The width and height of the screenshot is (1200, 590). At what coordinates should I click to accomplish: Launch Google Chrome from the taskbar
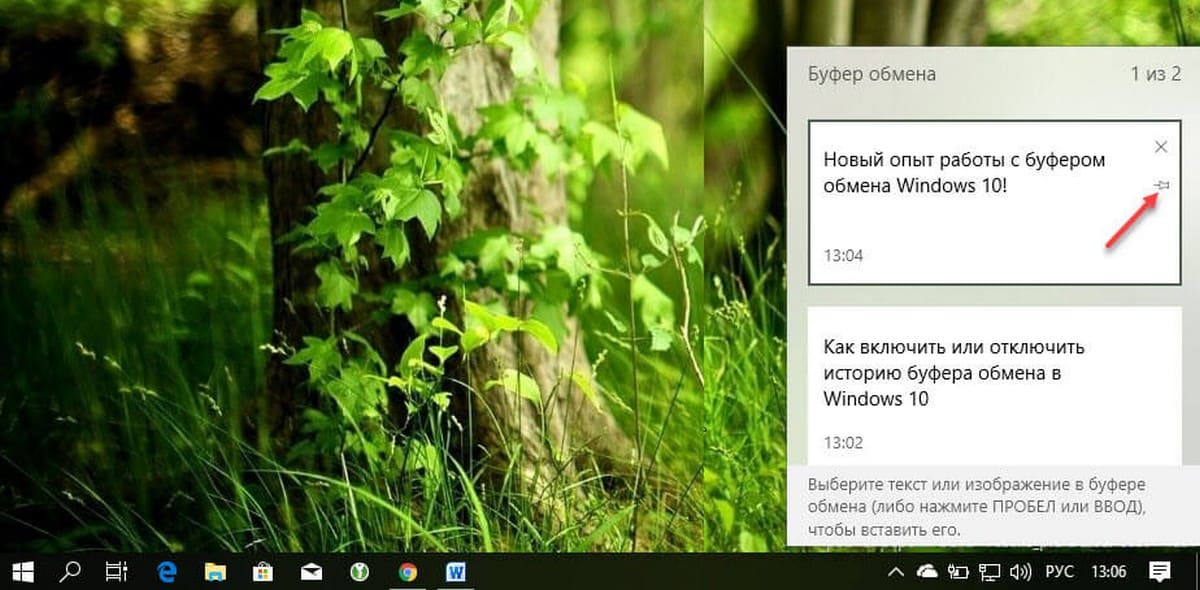coord(407,572)
